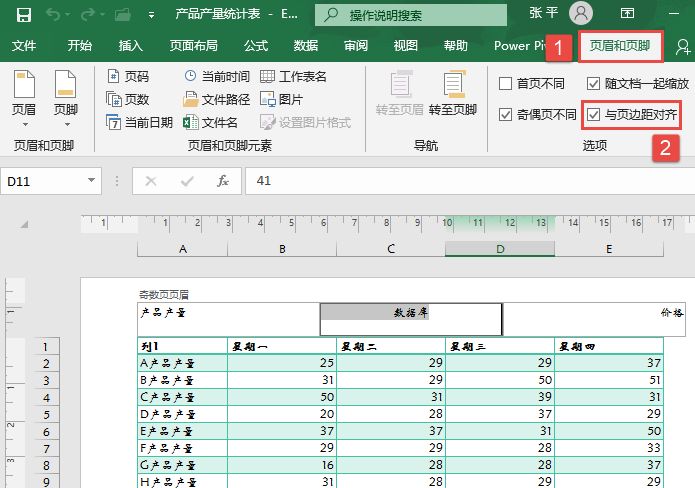Select column C header

(391, 249)
